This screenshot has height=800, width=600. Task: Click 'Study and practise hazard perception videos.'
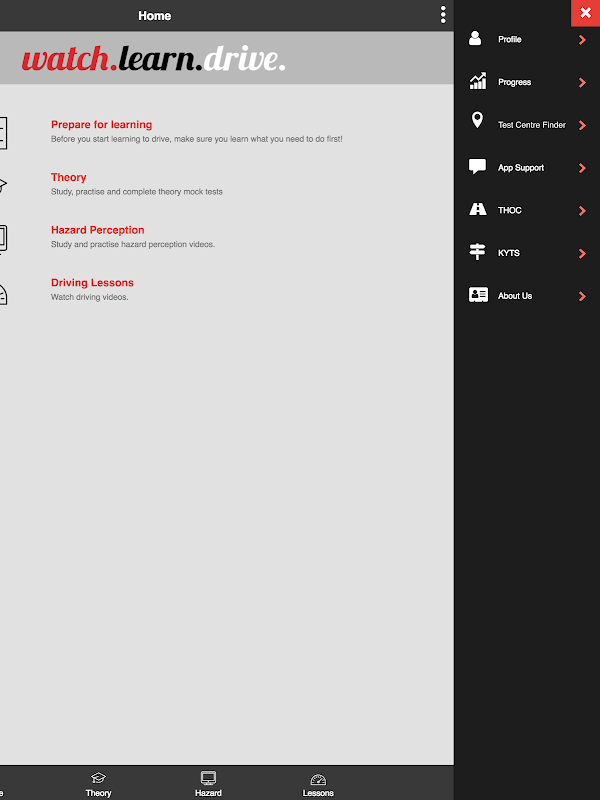click(133, 244)
